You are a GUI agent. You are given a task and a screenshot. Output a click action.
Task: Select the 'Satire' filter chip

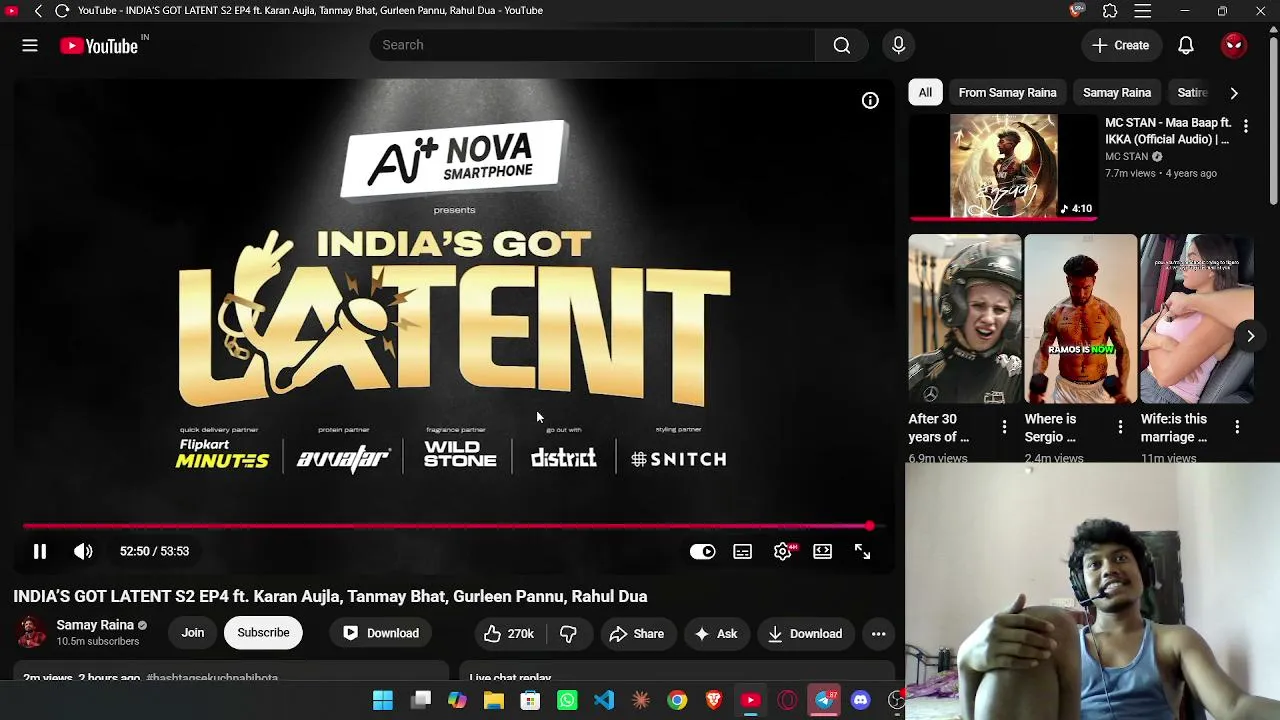point(1192,93)
